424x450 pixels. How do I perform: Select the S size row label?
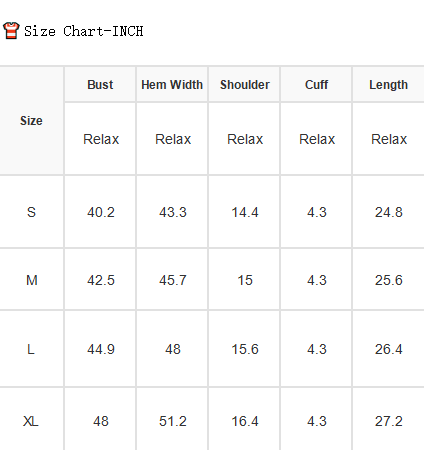31,212
